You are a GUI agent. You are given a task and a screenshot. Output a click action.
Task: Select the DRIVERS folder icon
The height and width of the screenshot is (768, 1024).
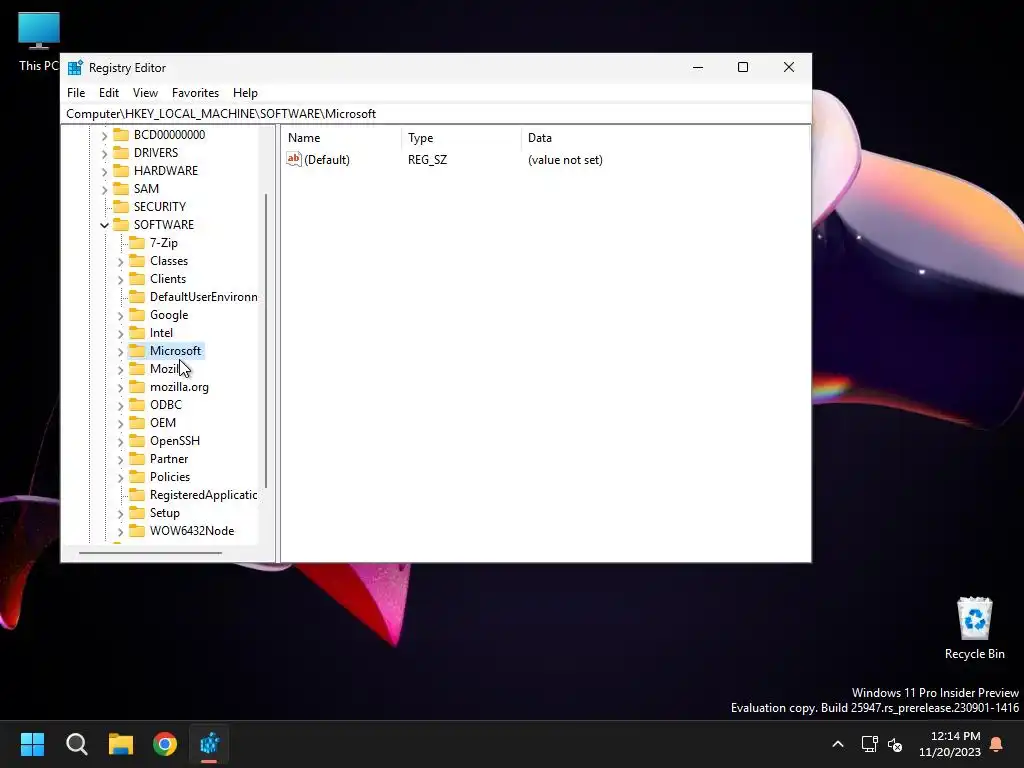(x=121, y=152)
